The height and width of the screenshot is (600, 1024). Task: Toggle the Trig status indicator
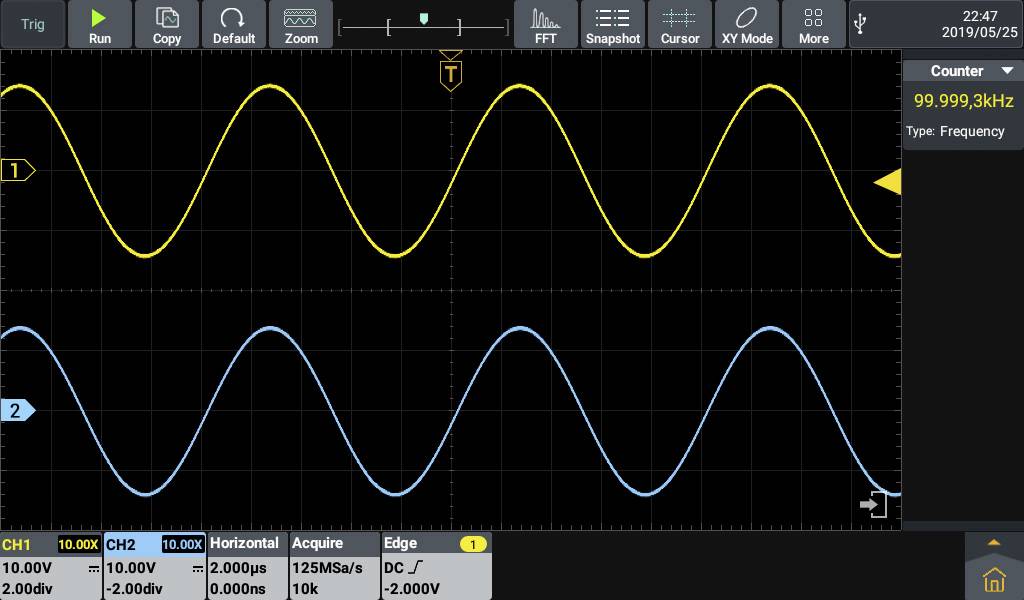[33, 25]
